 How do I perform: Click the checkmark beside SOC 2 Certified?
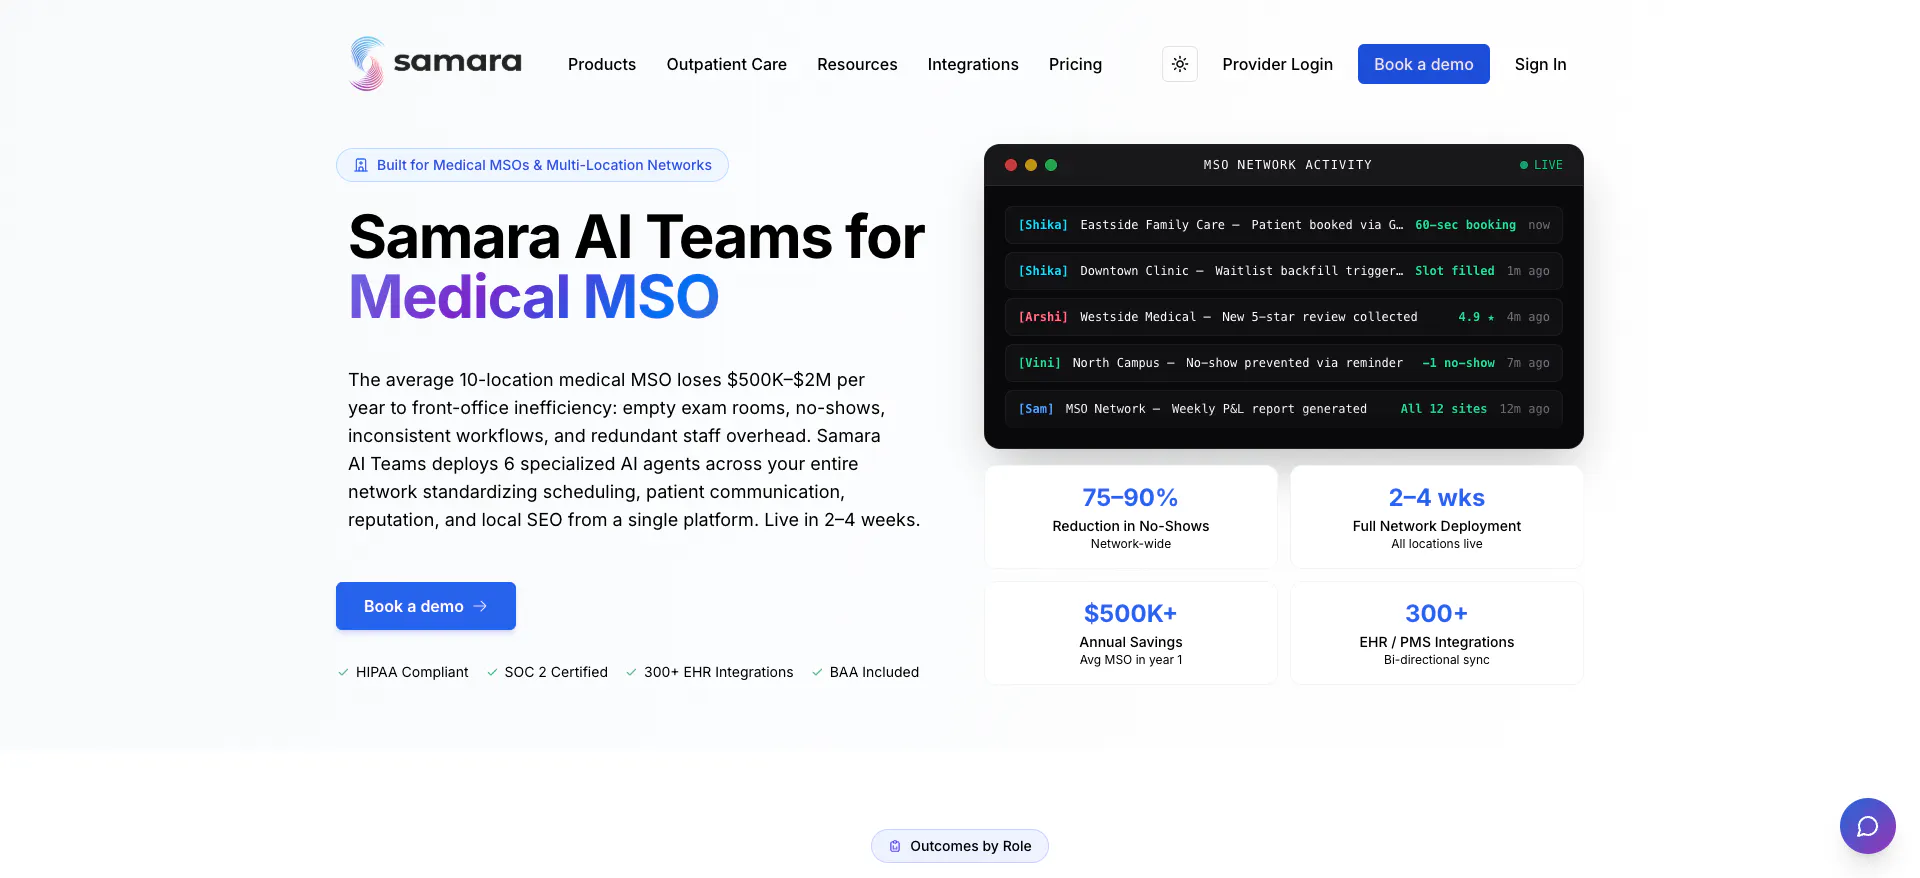coord(492,672)
